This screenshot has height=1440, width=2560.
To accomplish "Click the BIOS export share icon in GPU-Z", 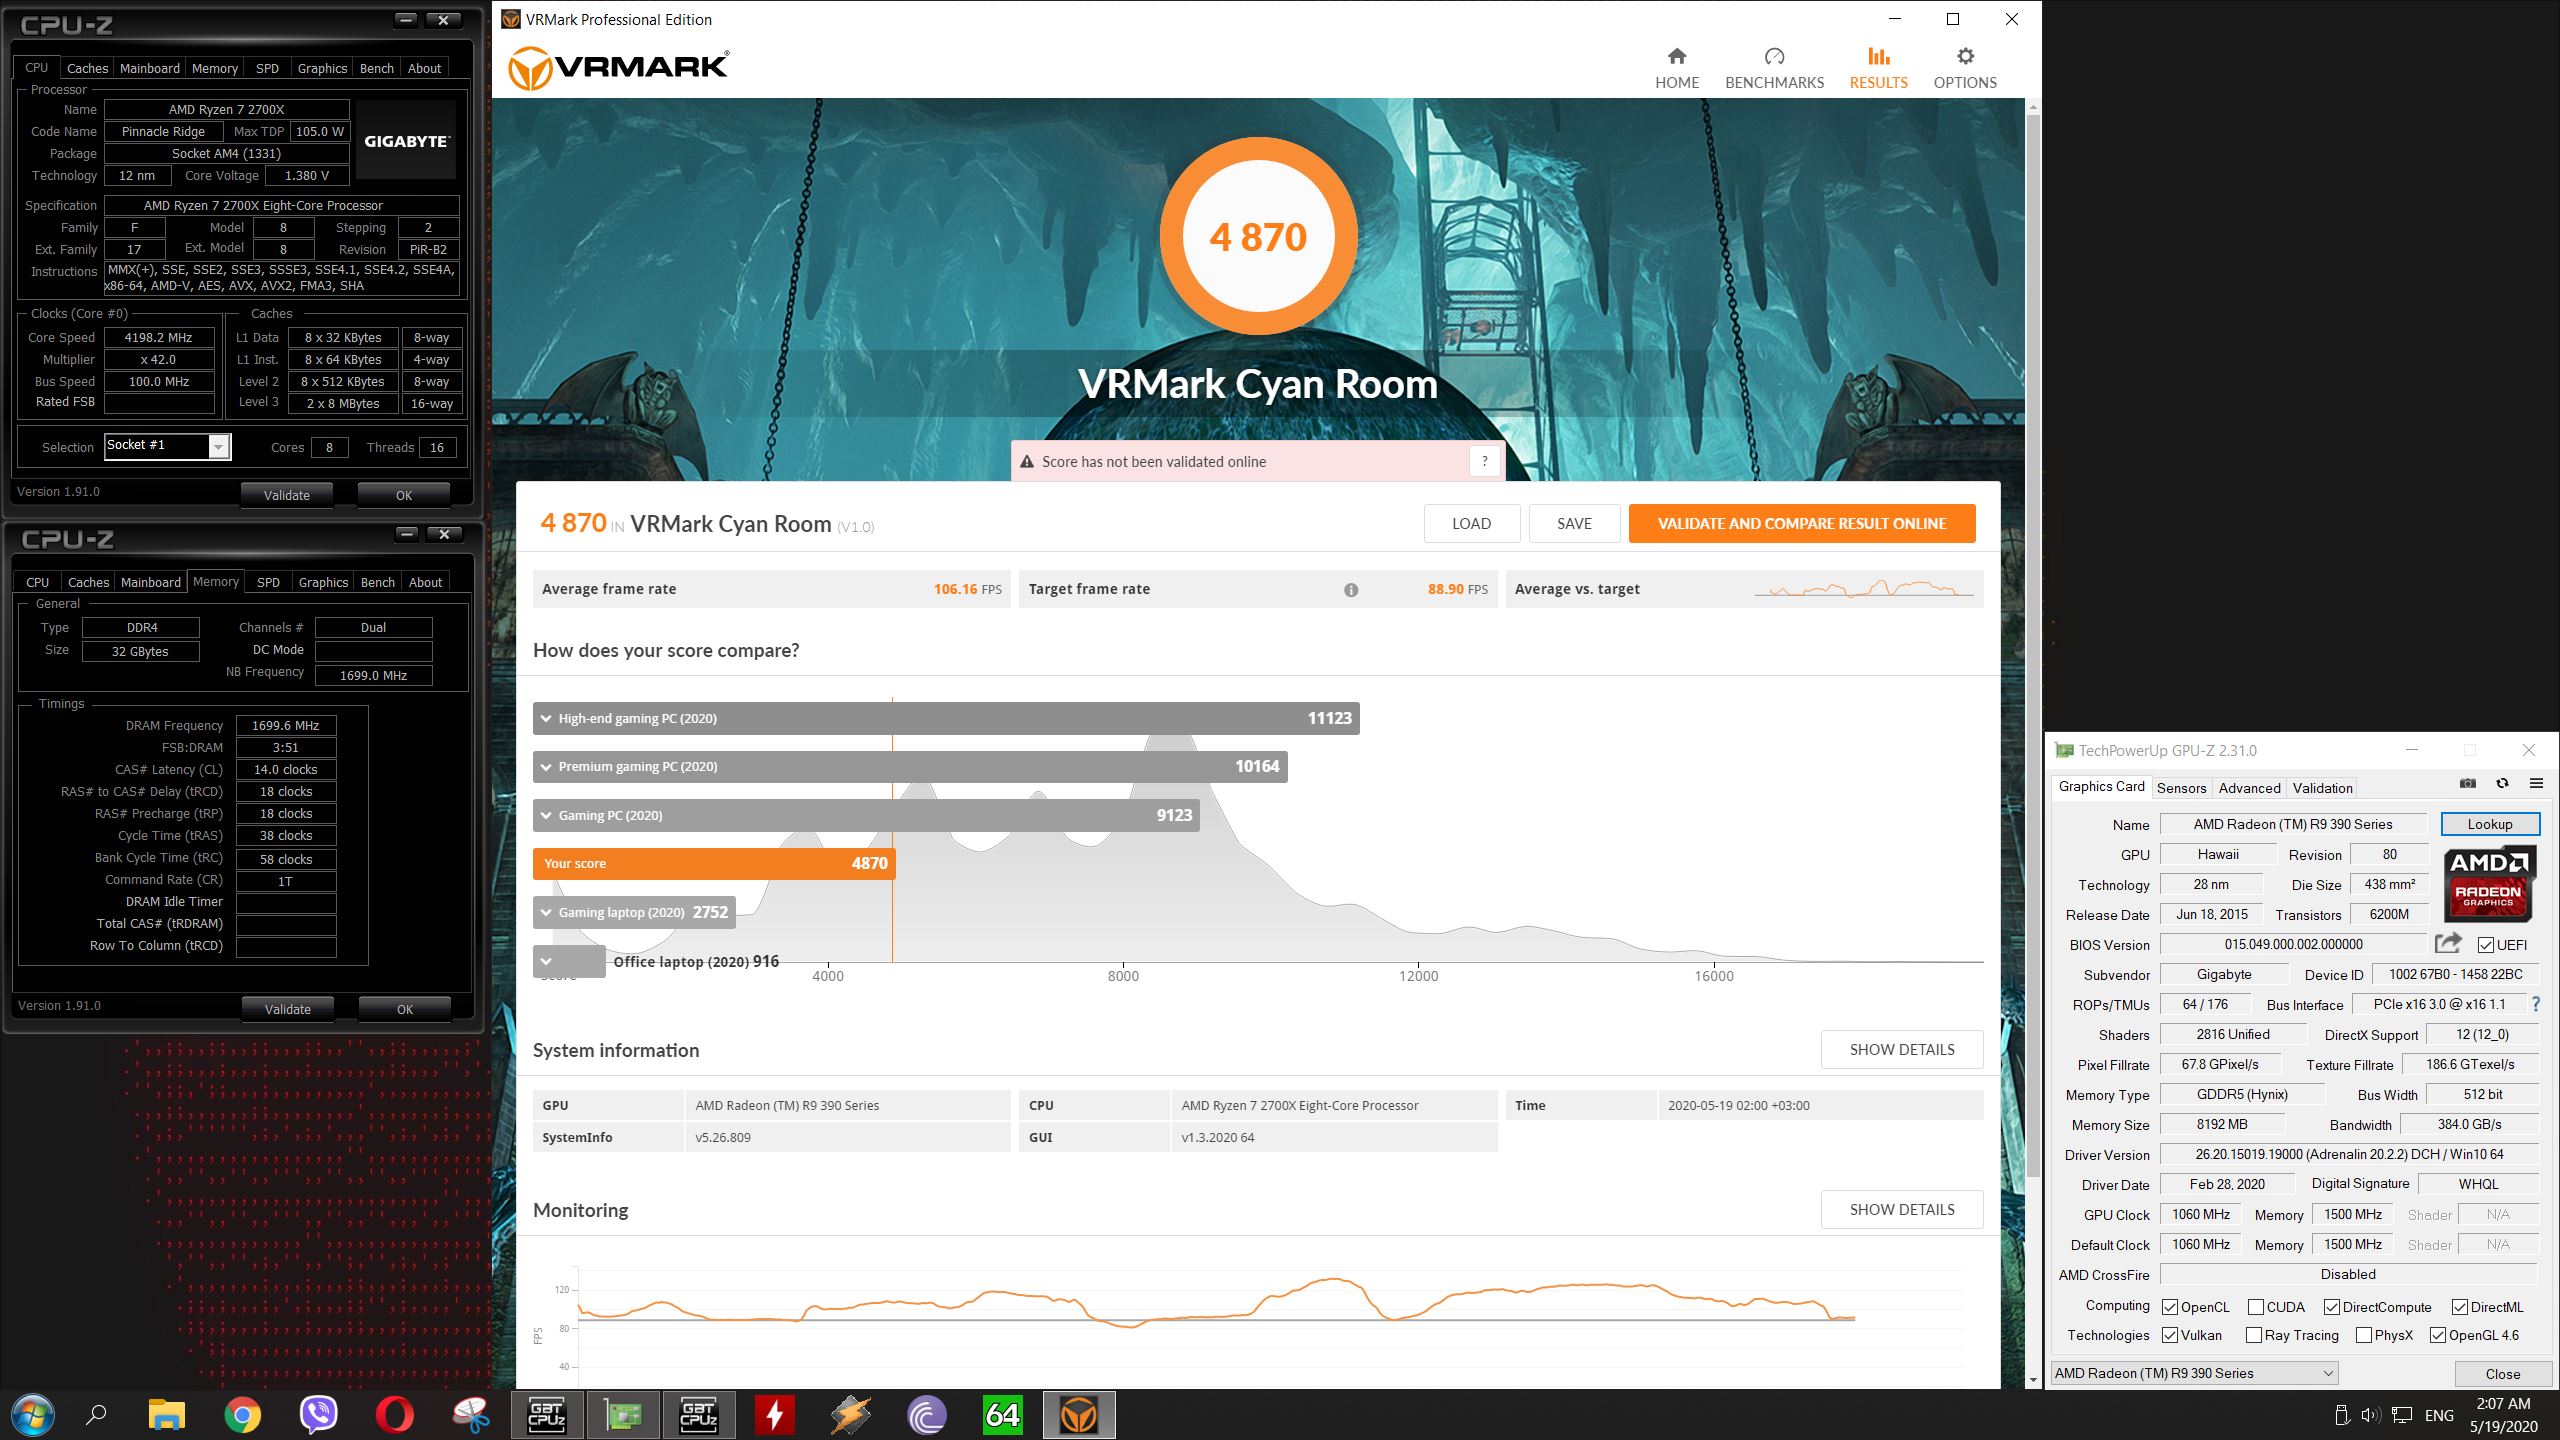I will click(x=2448, y=943).
